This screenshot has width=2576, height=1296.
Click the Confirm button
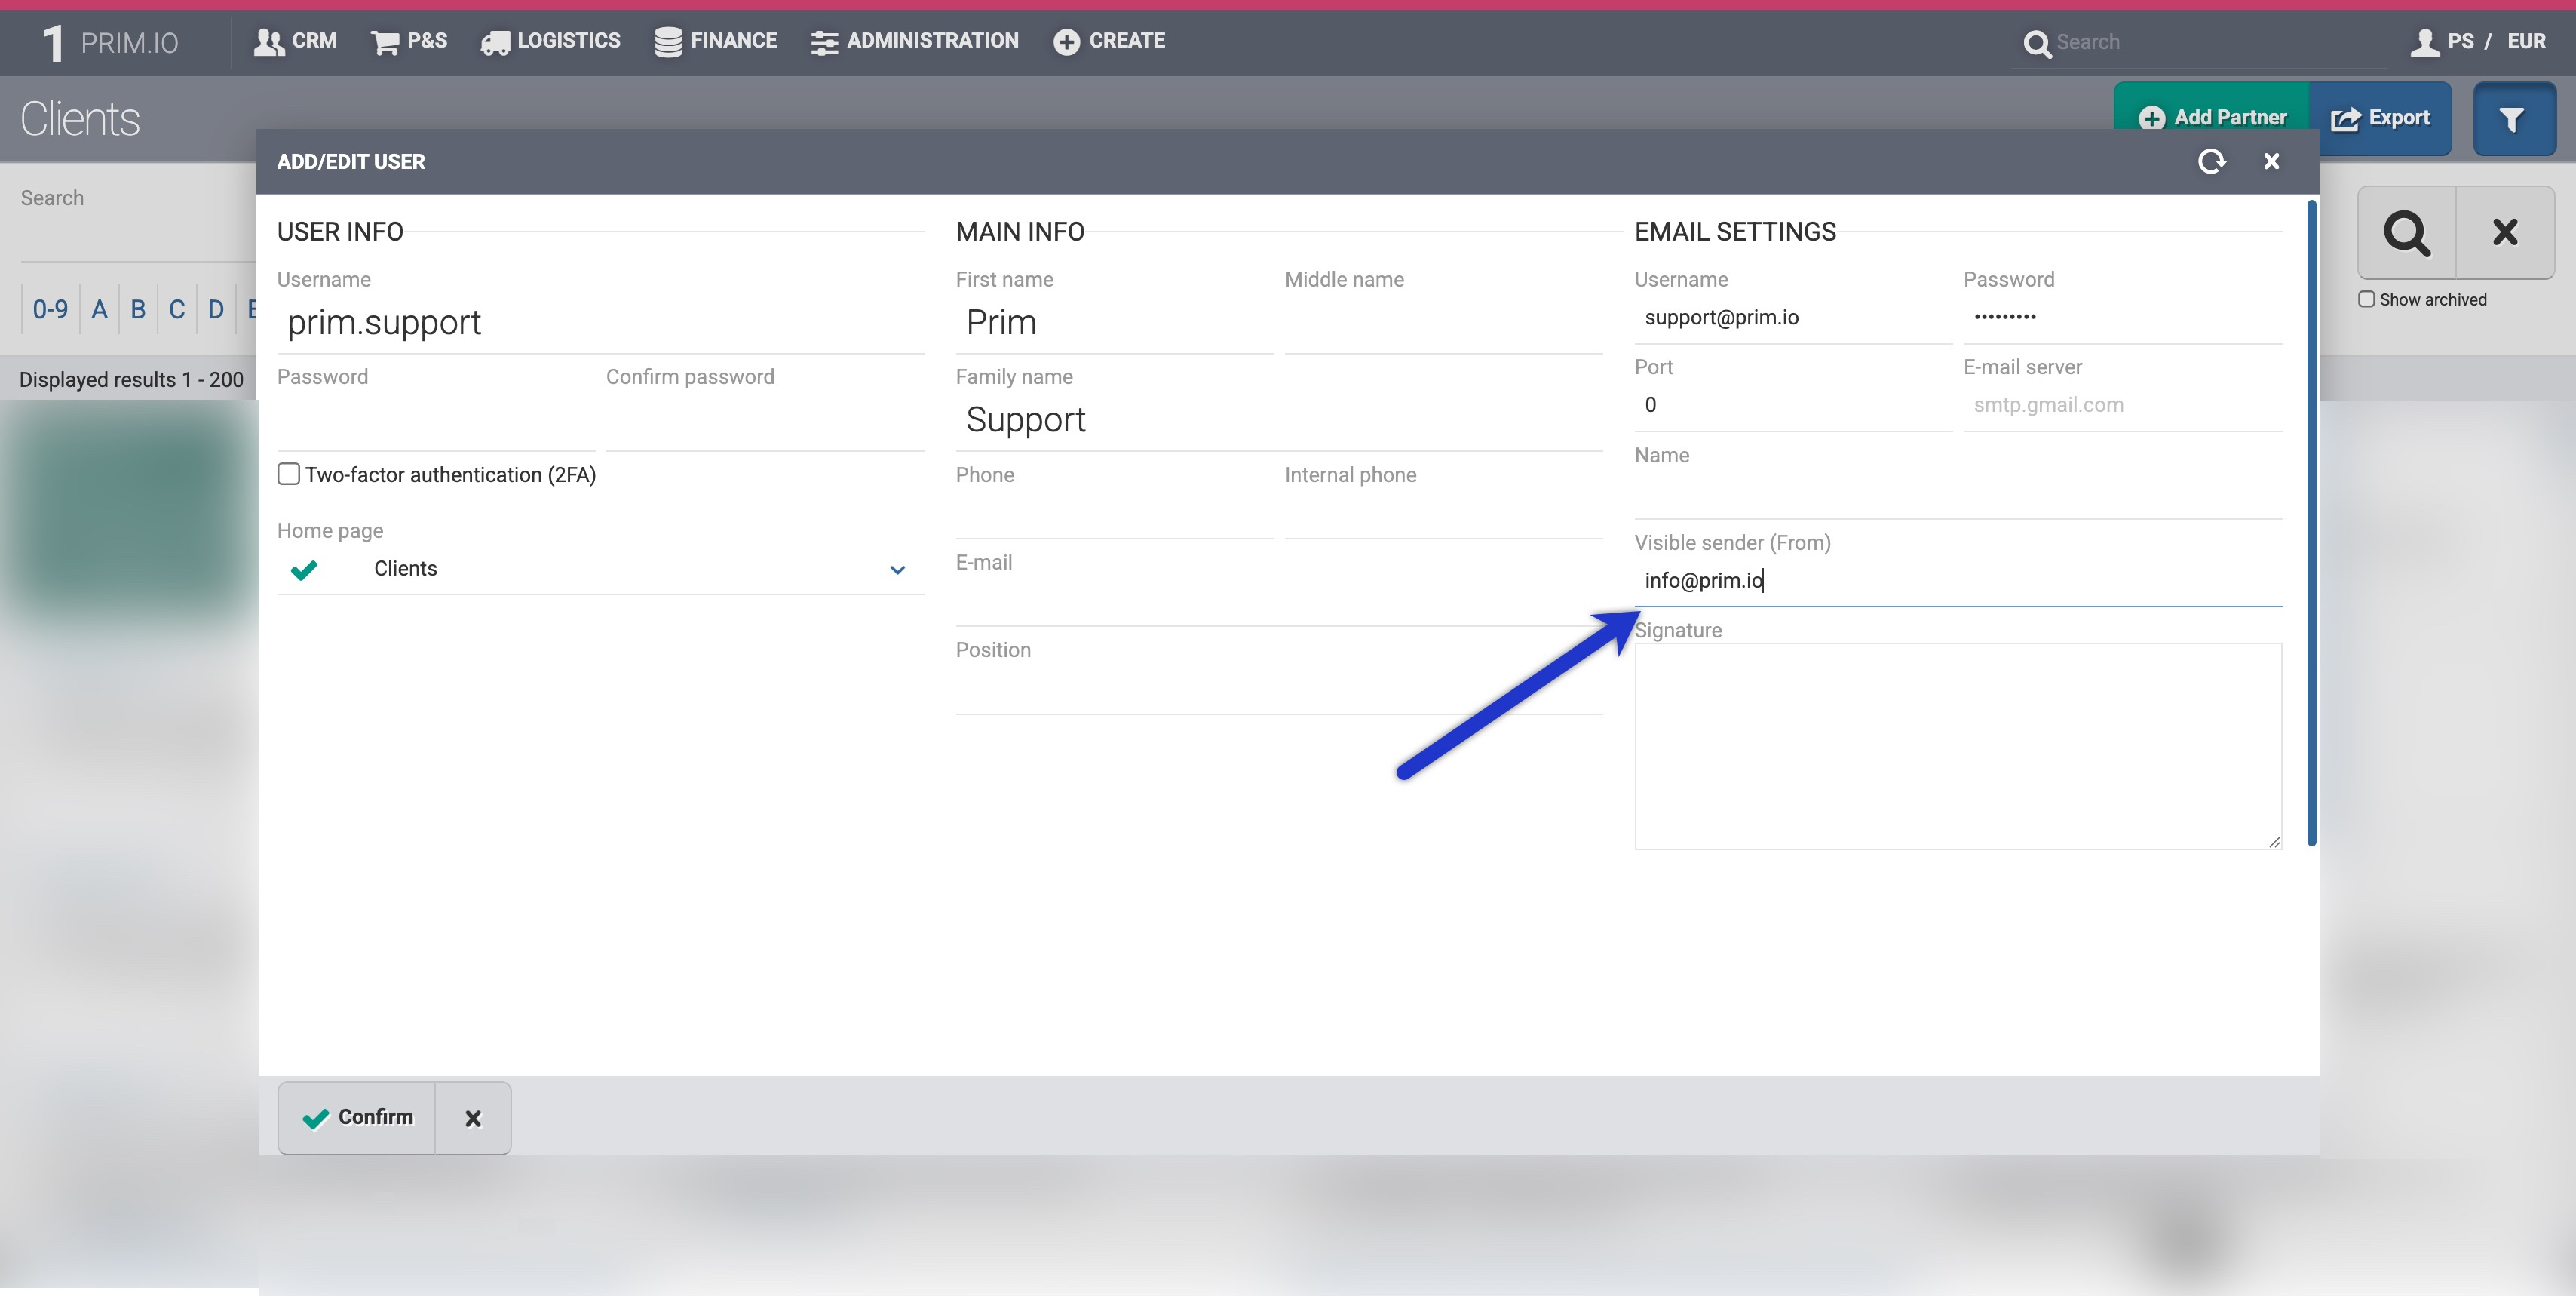point(357,1117)
